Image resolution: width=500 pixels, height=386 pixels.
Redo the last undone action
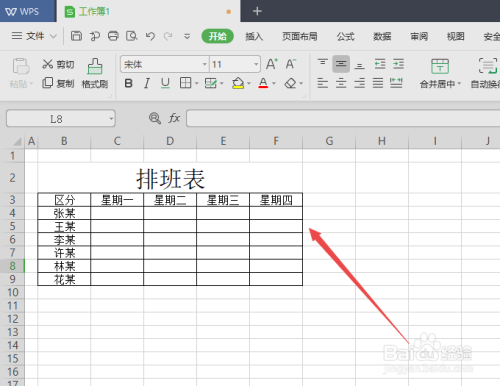tap(168, 36)
